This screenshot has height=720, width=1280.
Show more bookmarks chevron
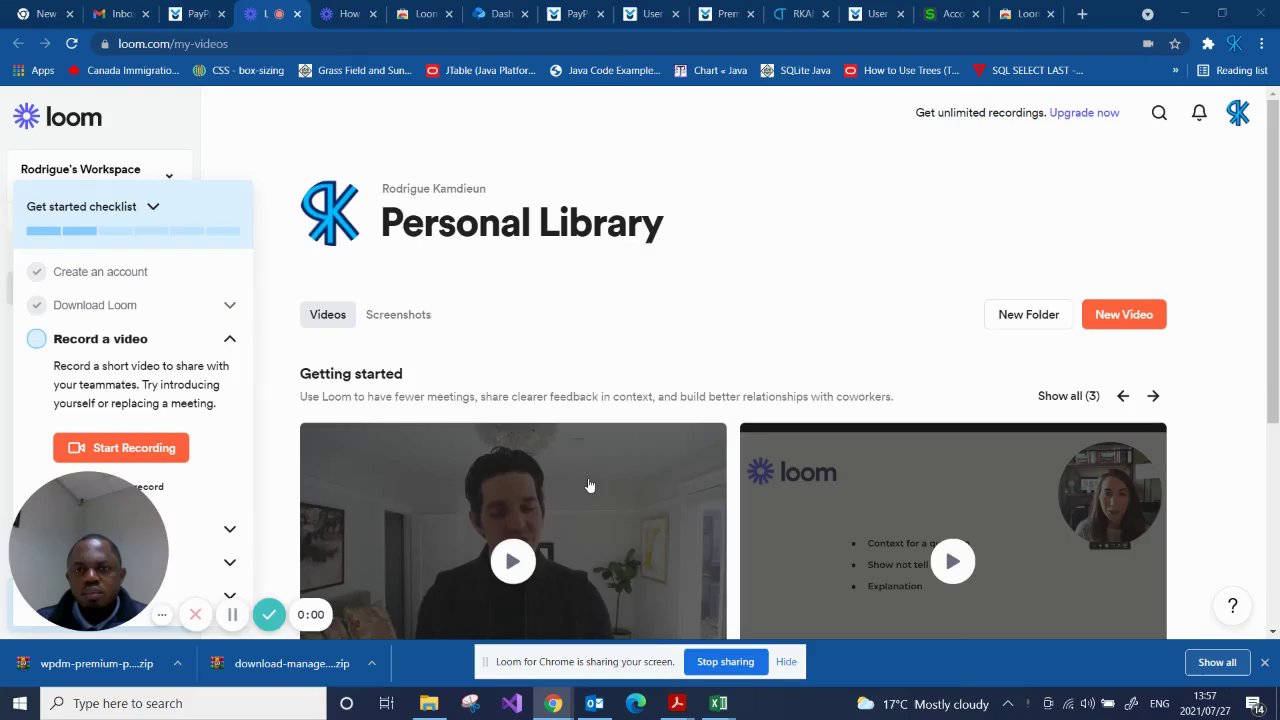(1175, 70)
